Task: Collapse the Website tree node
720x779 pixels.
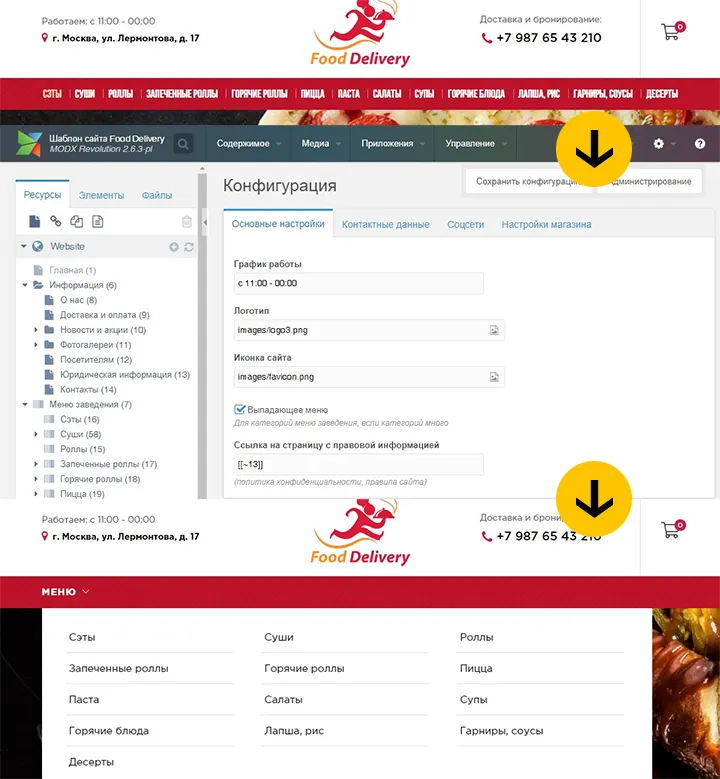Action: coord(23,246)
